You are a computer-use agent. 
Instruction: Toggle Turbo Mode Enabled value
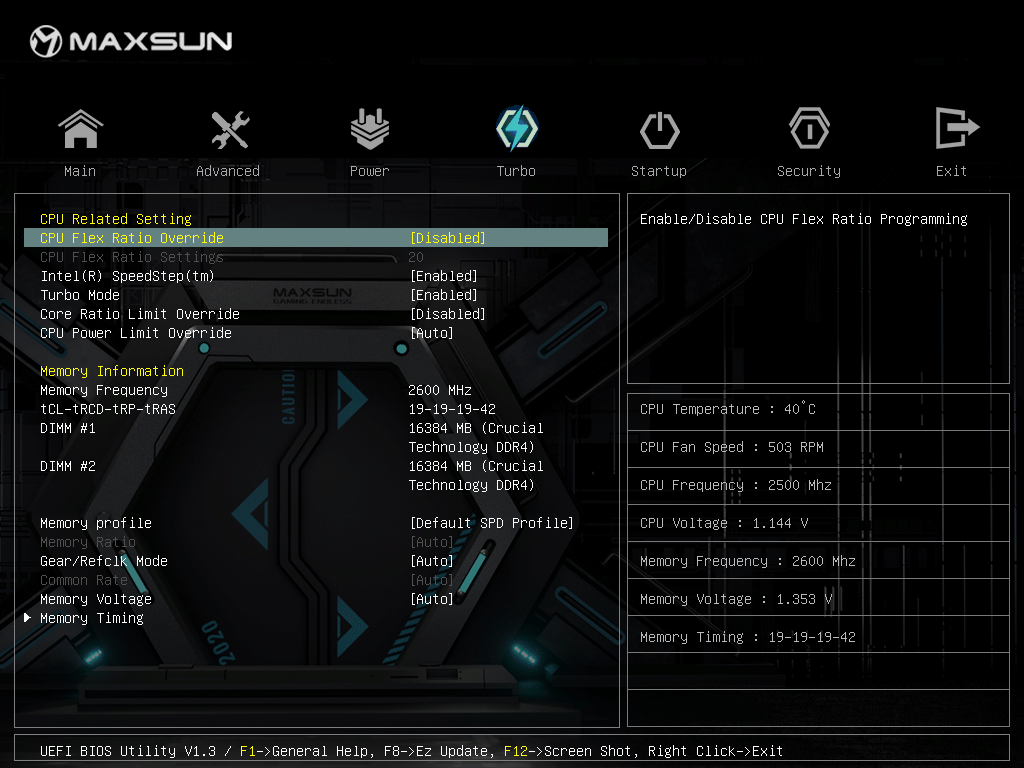(x=444, y=295)
